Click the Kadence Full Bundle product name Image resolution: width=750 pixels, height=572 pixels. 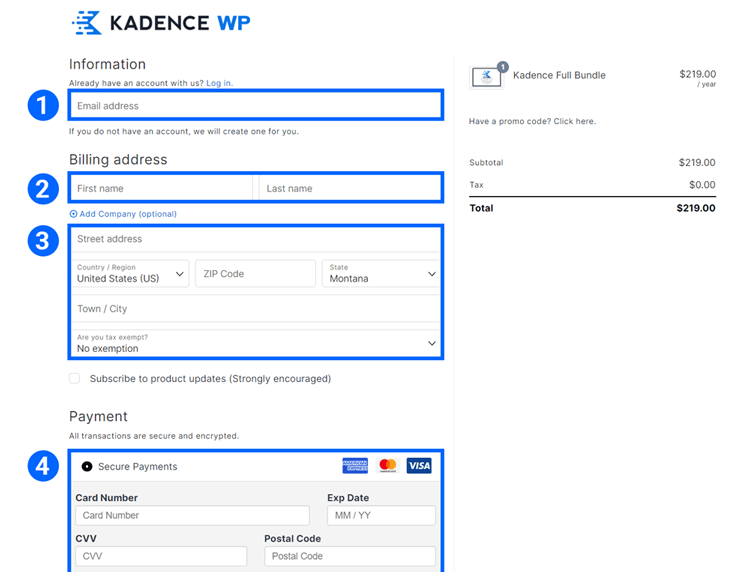(x=559, y=75)
